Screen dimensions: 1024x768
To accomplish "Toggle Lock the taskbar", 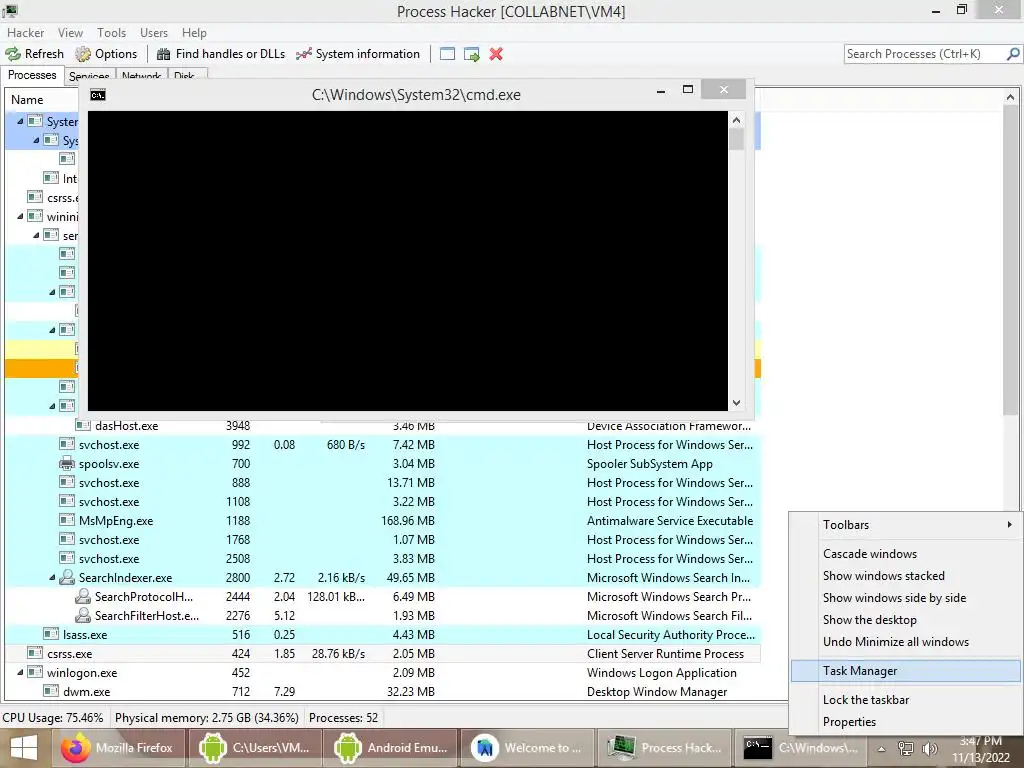I will 906,699.
